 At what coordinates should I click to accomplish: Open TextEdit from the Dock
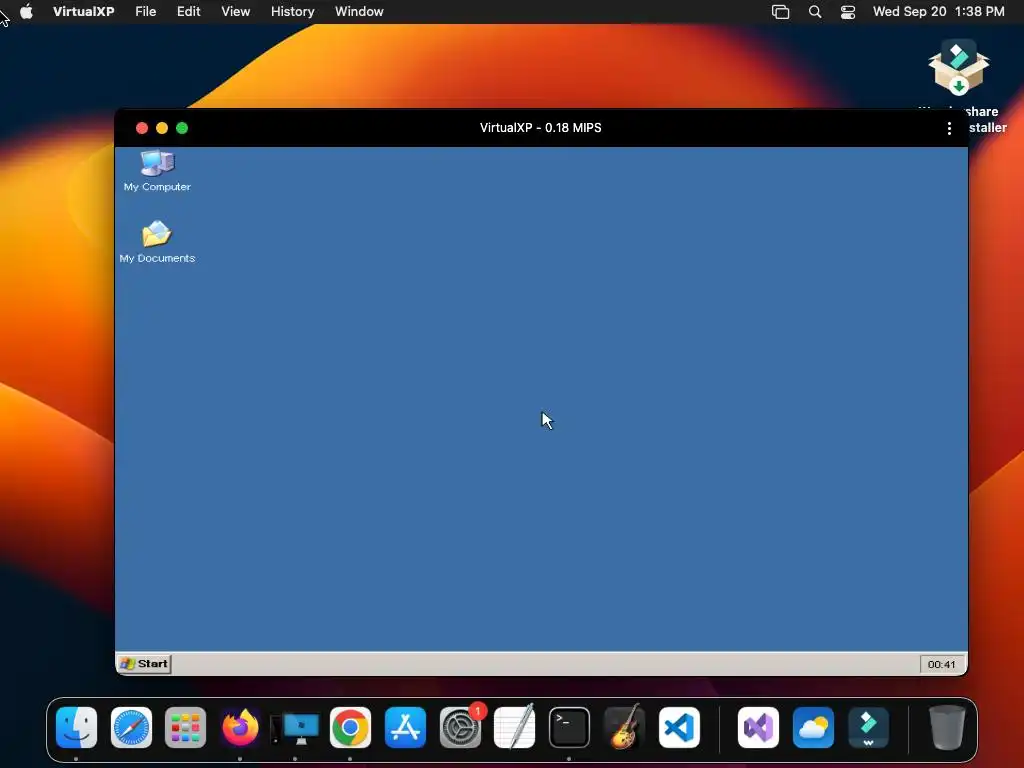pyautogui.click(x=515, y=728)
